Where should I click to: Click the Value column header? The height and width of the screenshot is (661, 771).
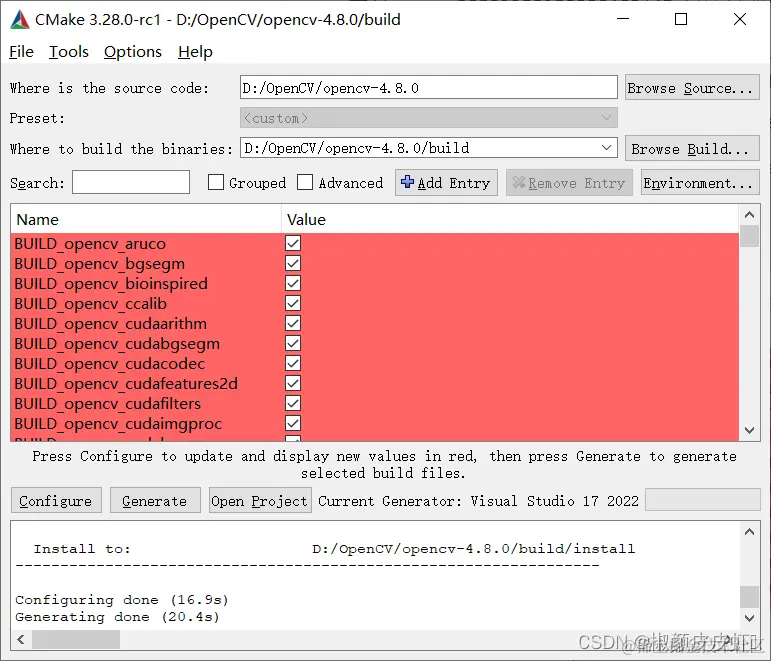(x=510, y=219)
